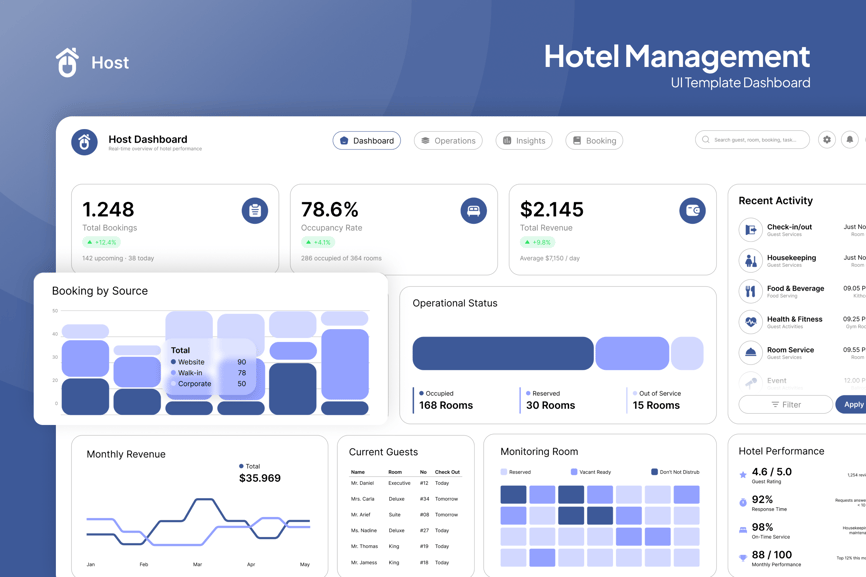The image size is (866, 577).
Task: Select the Housekeeping activity icon
Action: (750, 261)
